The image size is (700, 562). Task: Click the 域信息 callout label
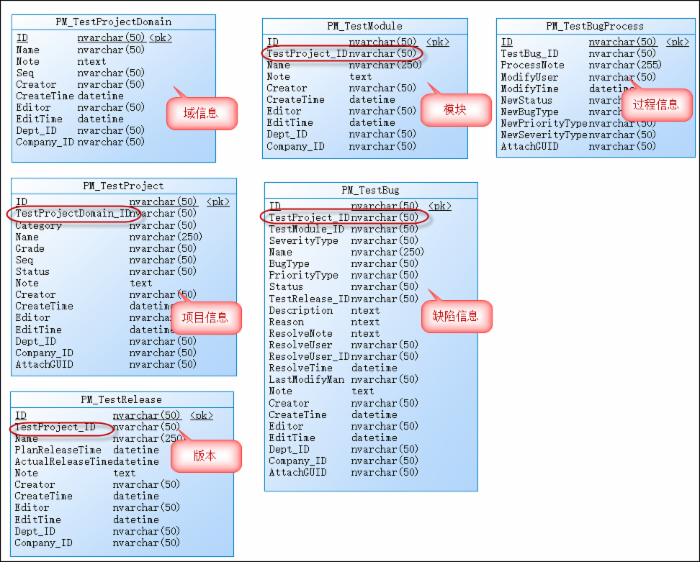point(208,114)
